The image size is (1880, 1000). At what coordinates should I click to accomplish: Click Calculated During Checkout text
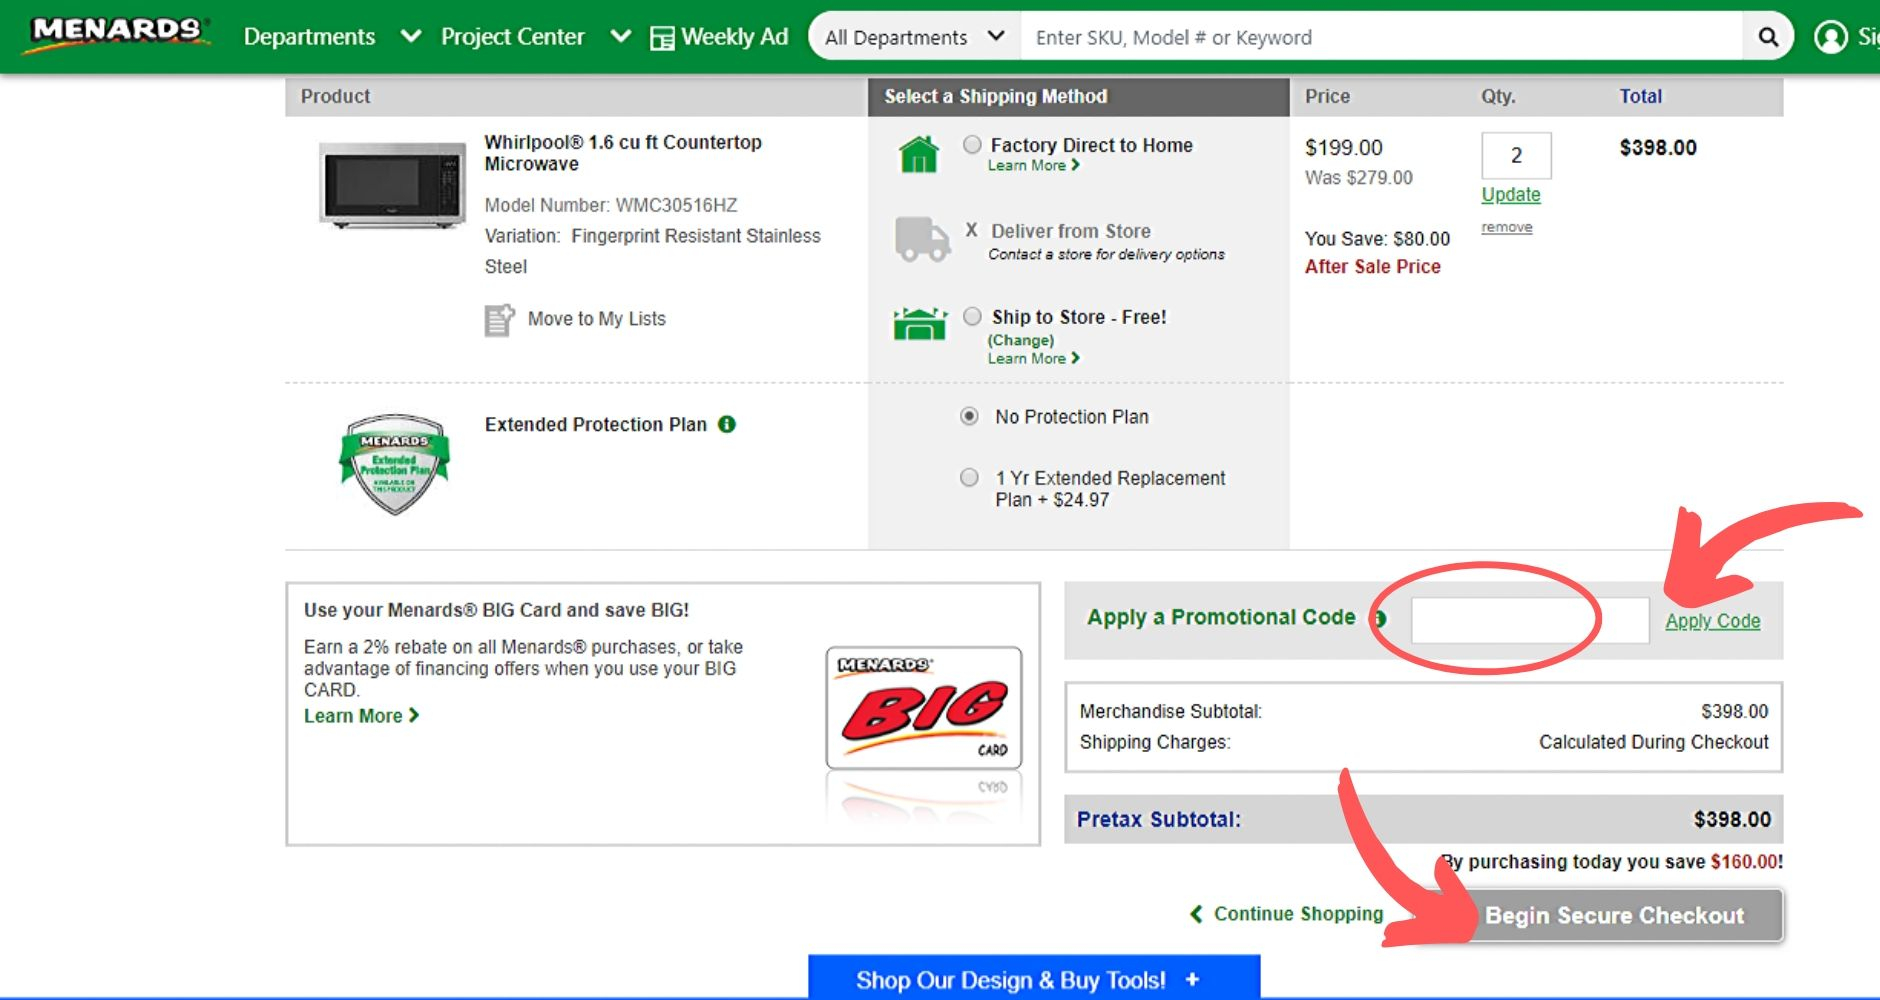1654,742
